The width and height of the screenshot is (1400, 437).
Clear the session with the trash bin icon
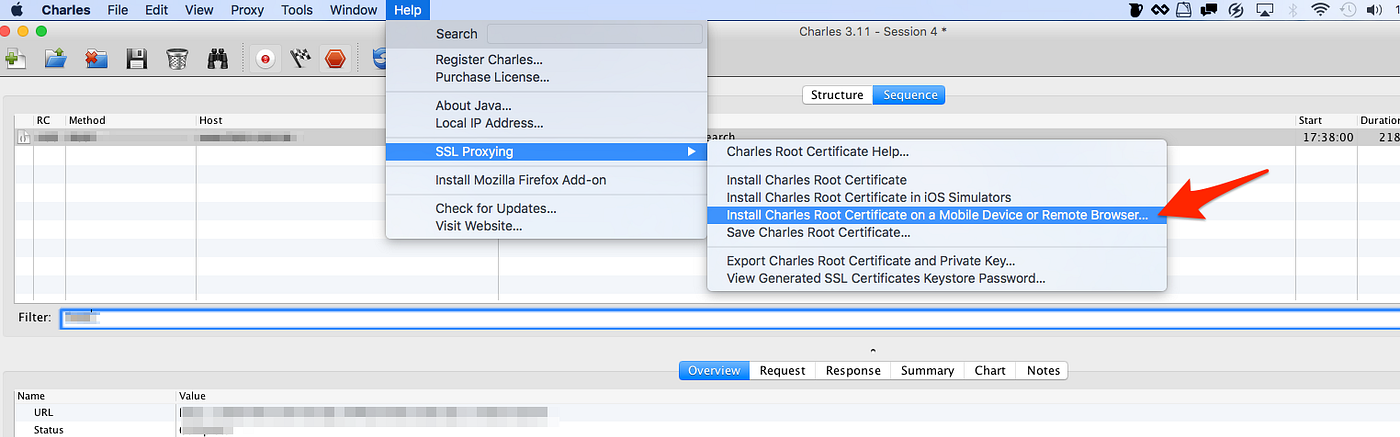177,59
